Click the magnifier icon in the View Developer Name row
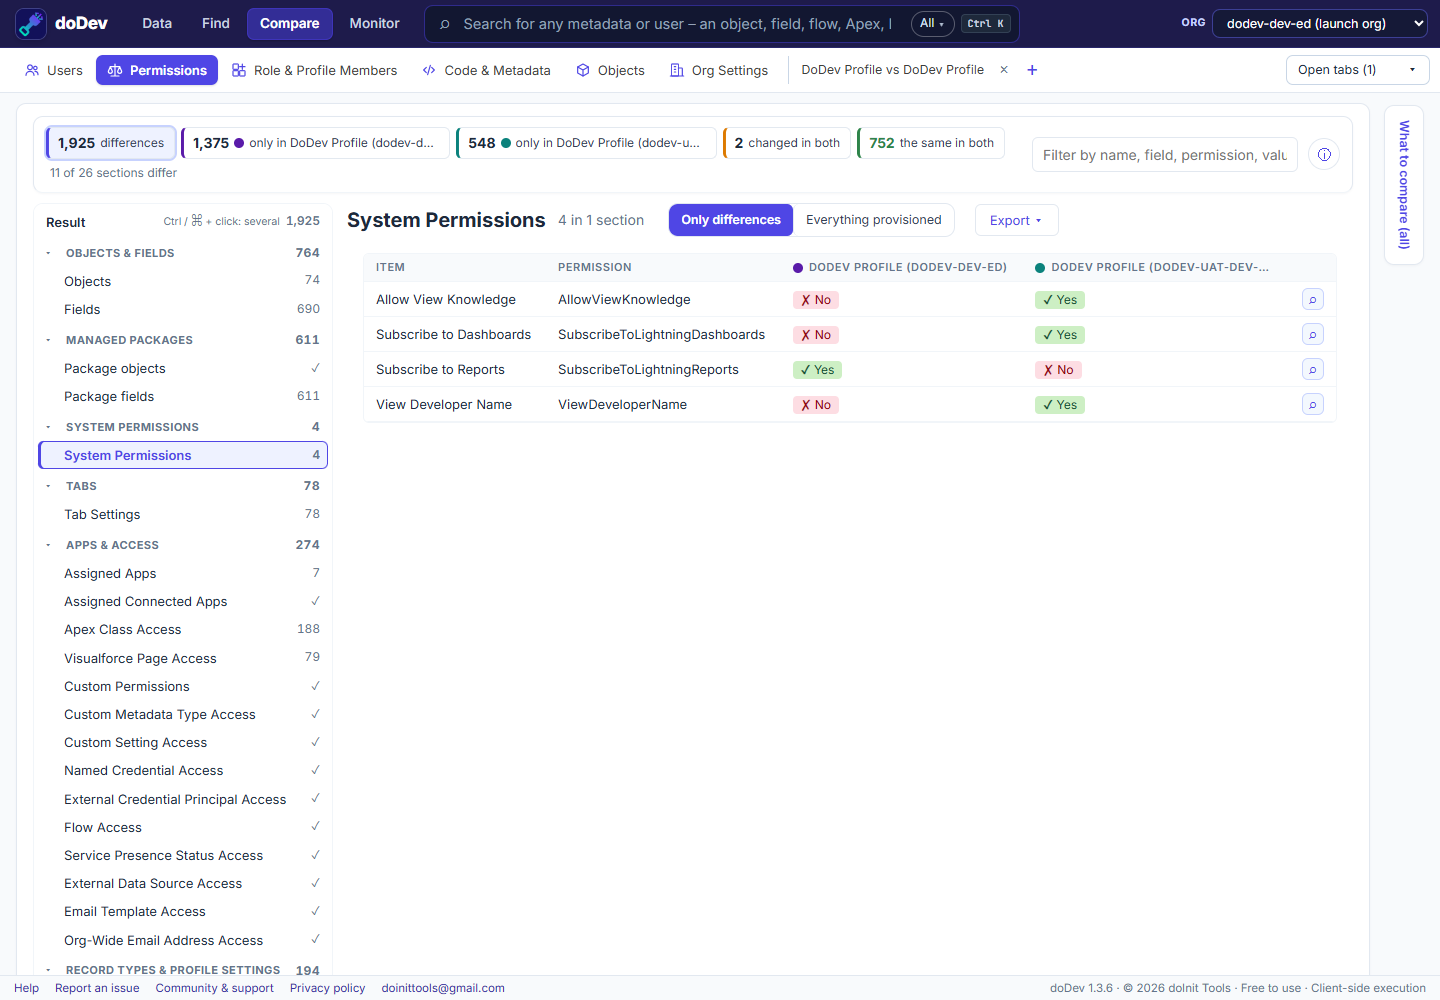This screenshot has width=1440, height=1000. click(1313, 404)
